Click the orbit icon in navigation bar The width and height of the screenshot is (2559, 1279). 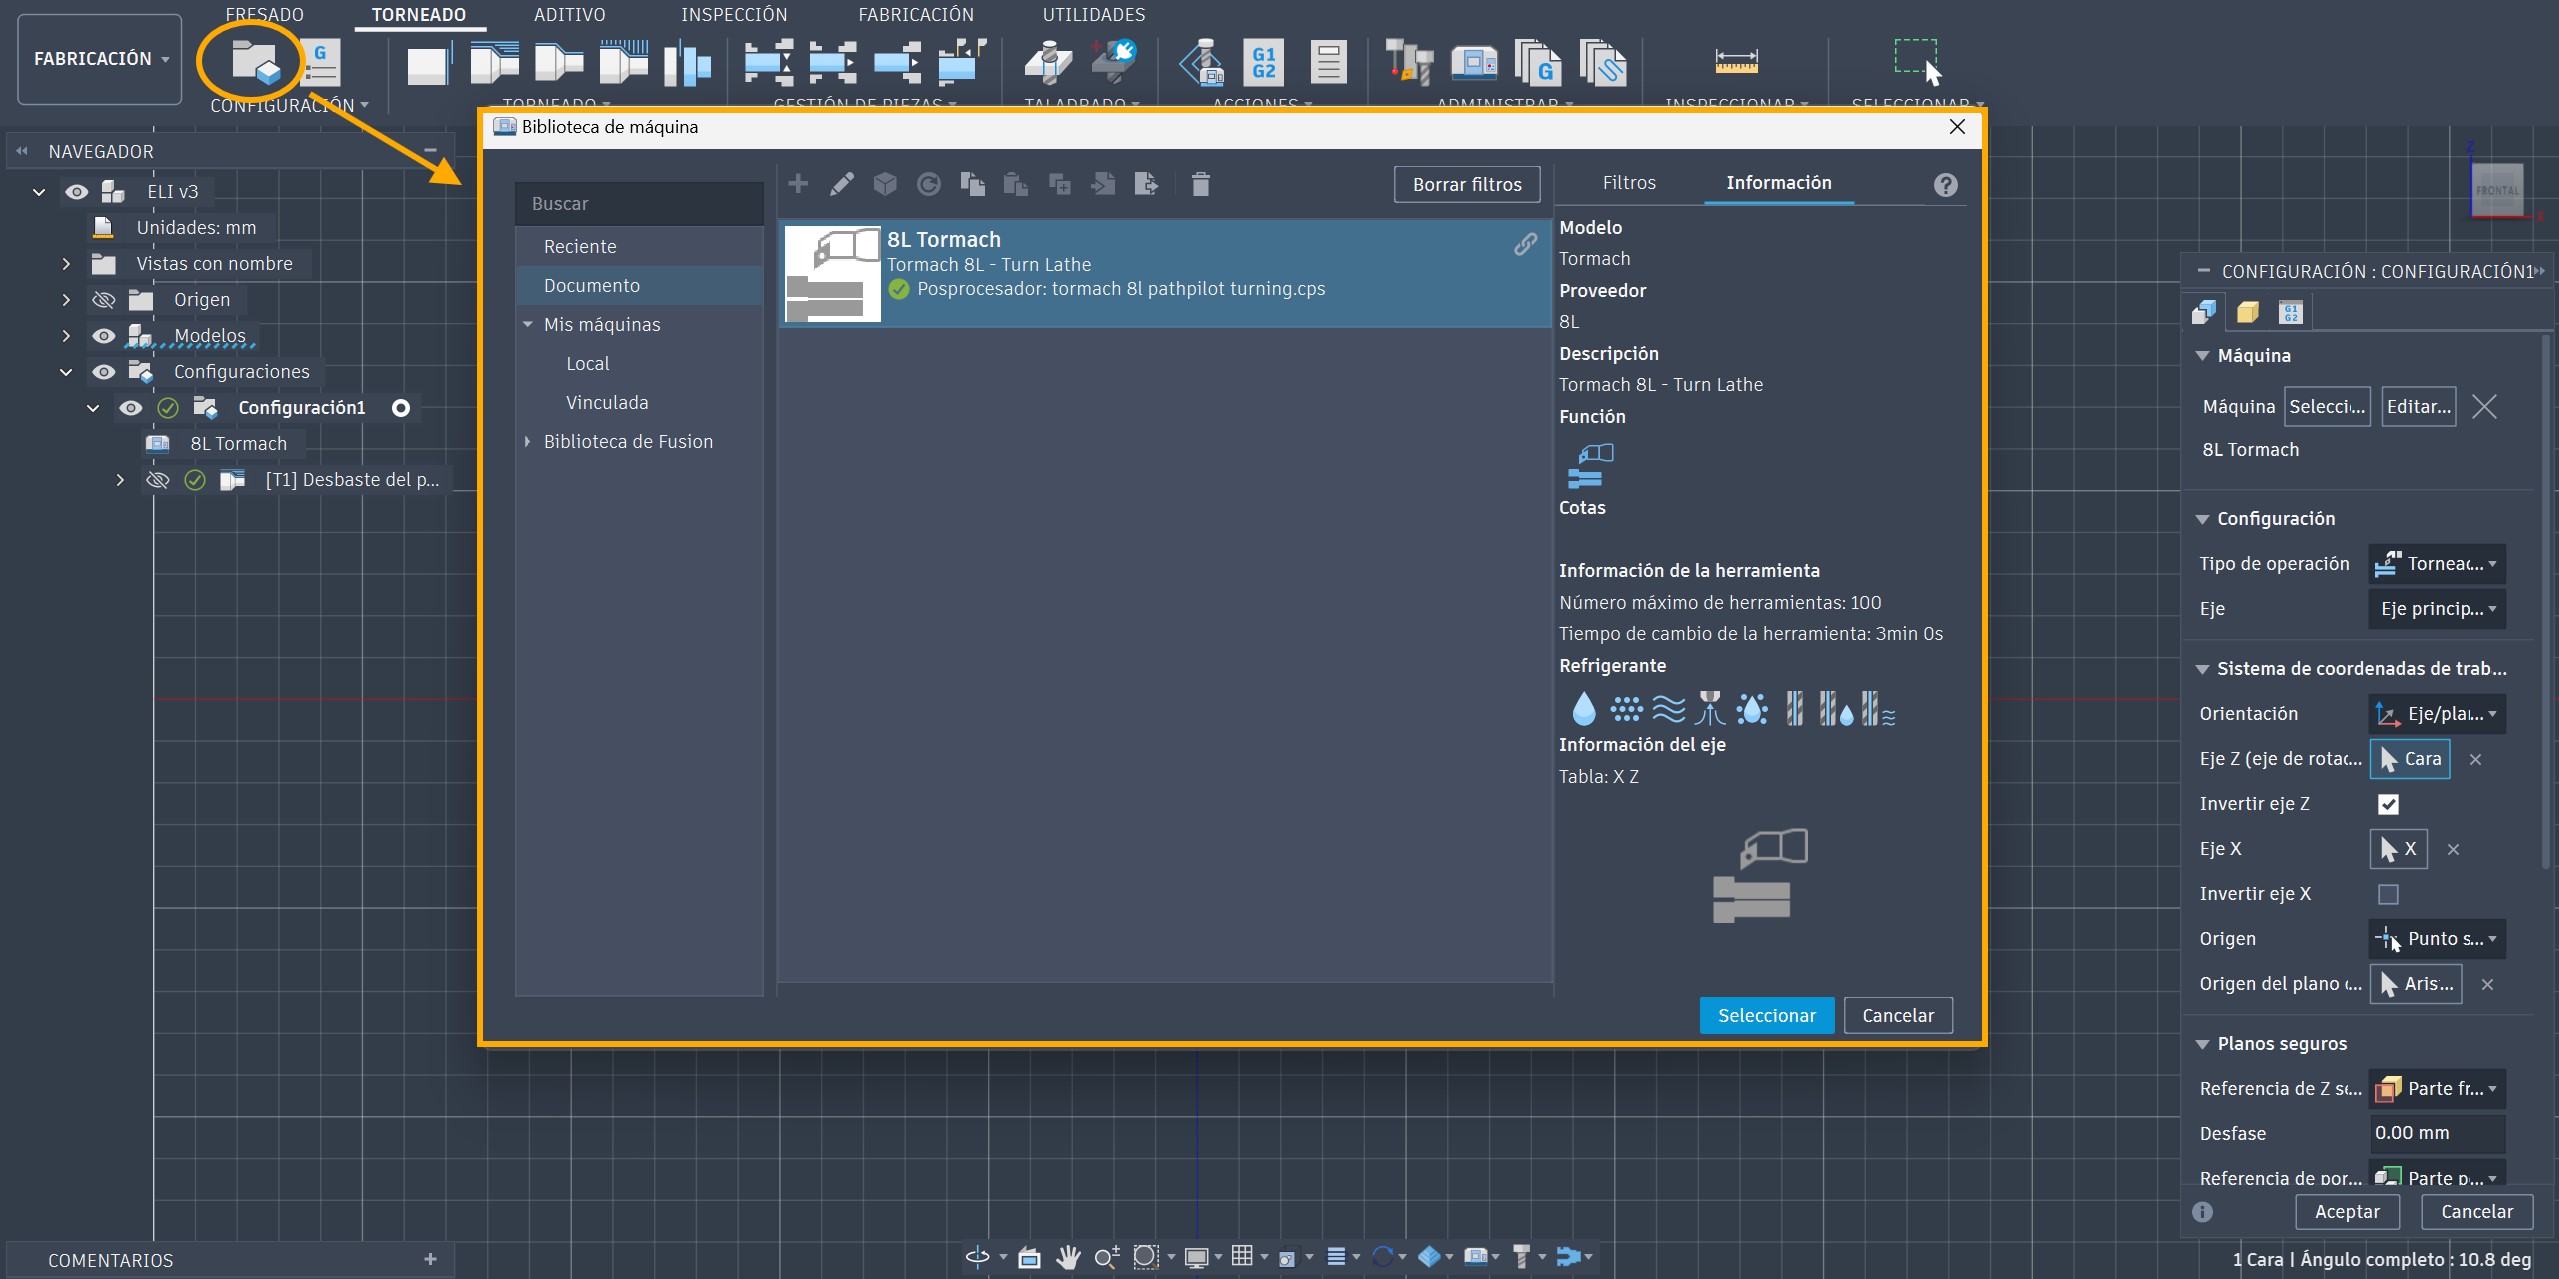click(x=978, y=1256)
